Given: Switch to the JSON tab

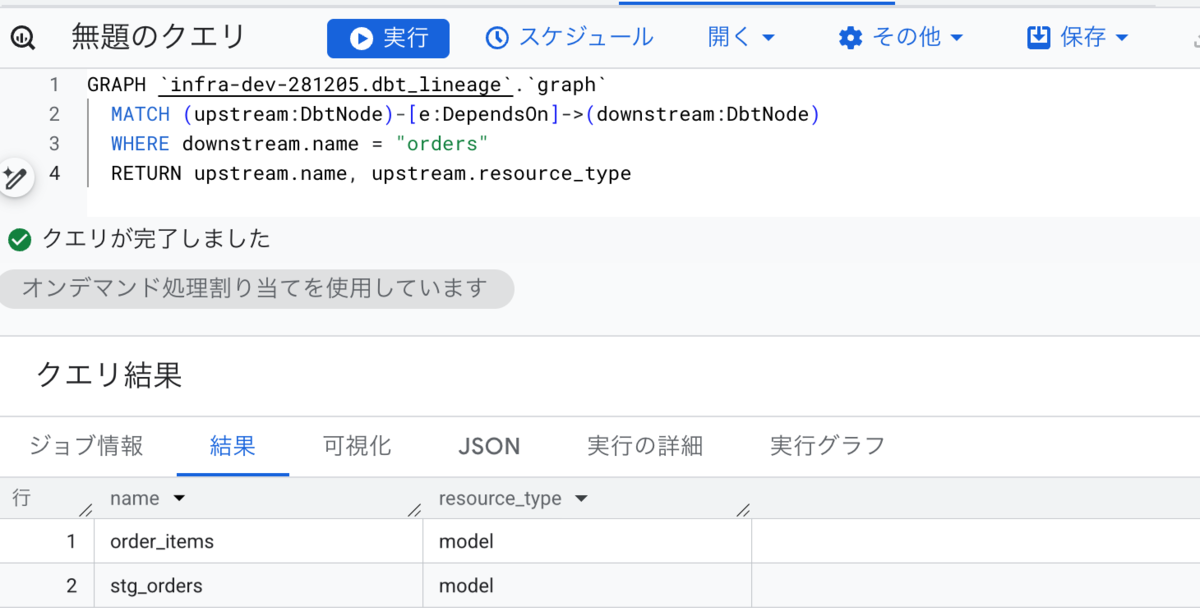Looking at the screenshot, I should tap(489, 446).
